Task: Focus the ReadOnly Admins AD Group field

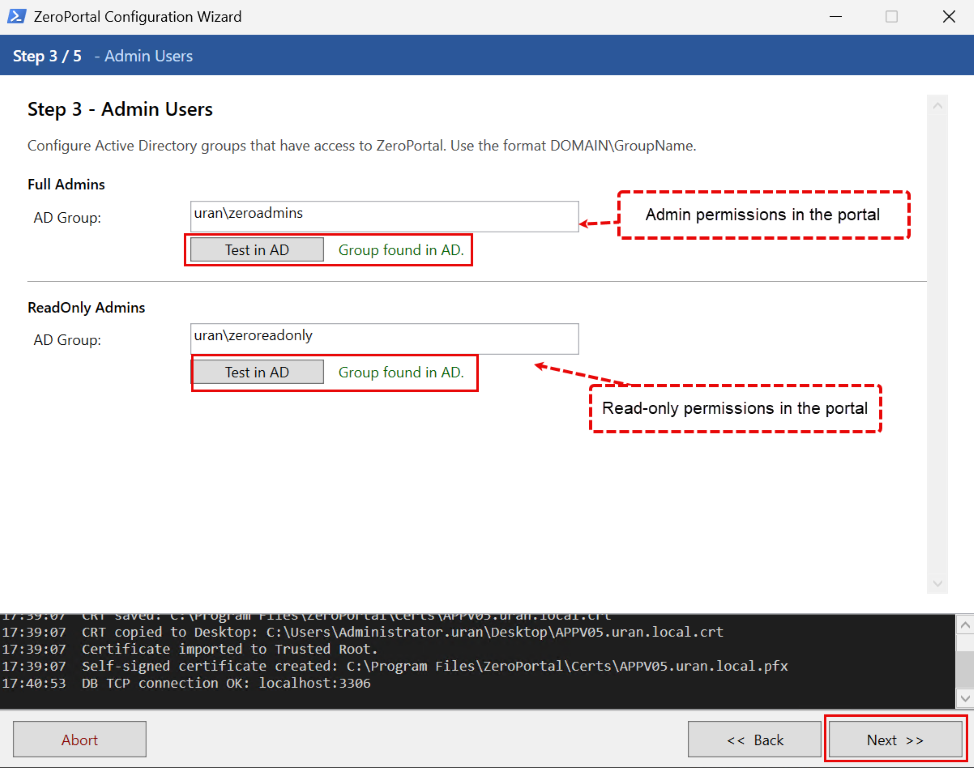Action: (x=384, y=339)
